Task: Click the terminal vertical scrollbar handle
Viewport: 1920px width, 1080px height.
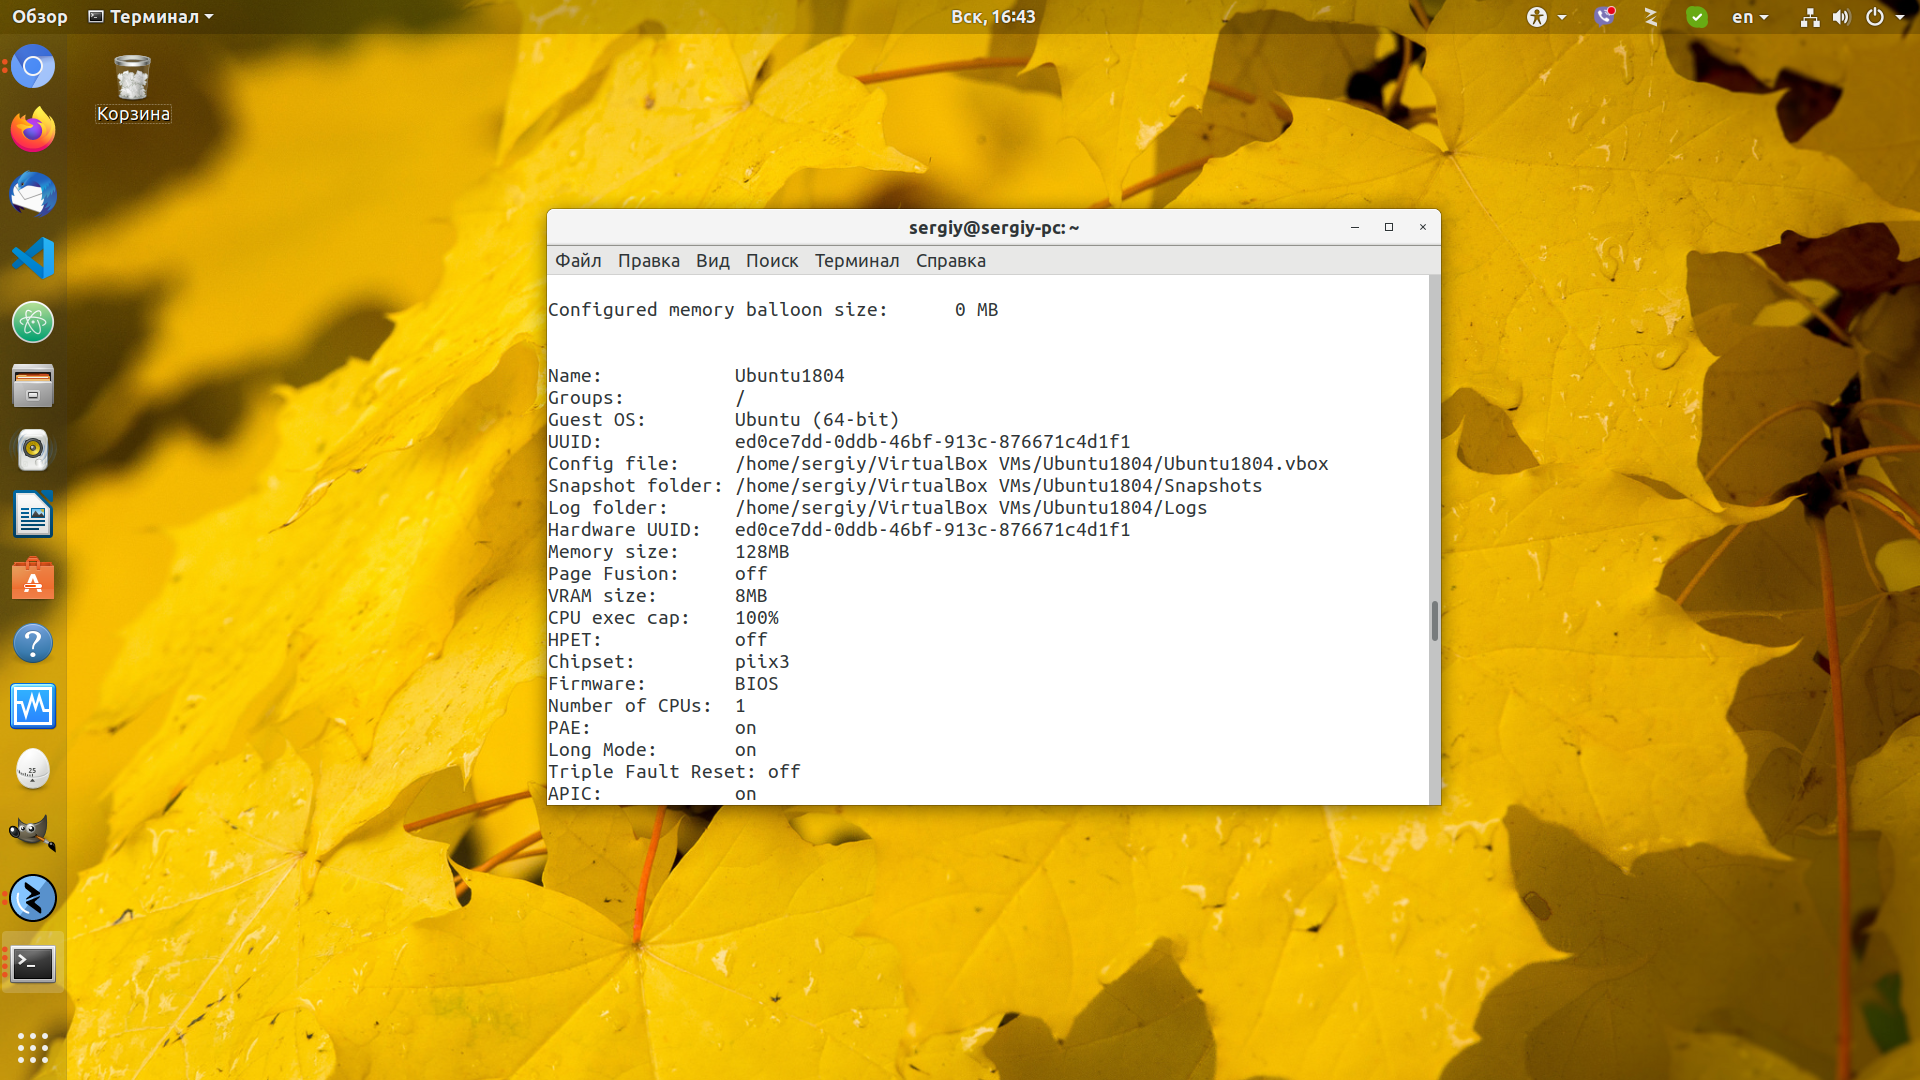Action: pyautogui.click(x=1434, y=620)
